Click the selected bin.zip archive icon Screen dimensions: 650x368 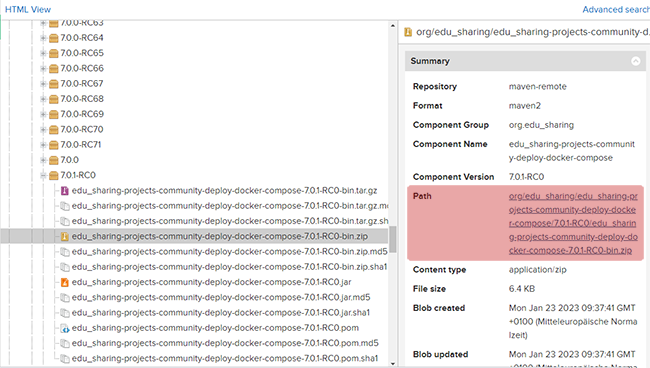click(x=64, y=237)
